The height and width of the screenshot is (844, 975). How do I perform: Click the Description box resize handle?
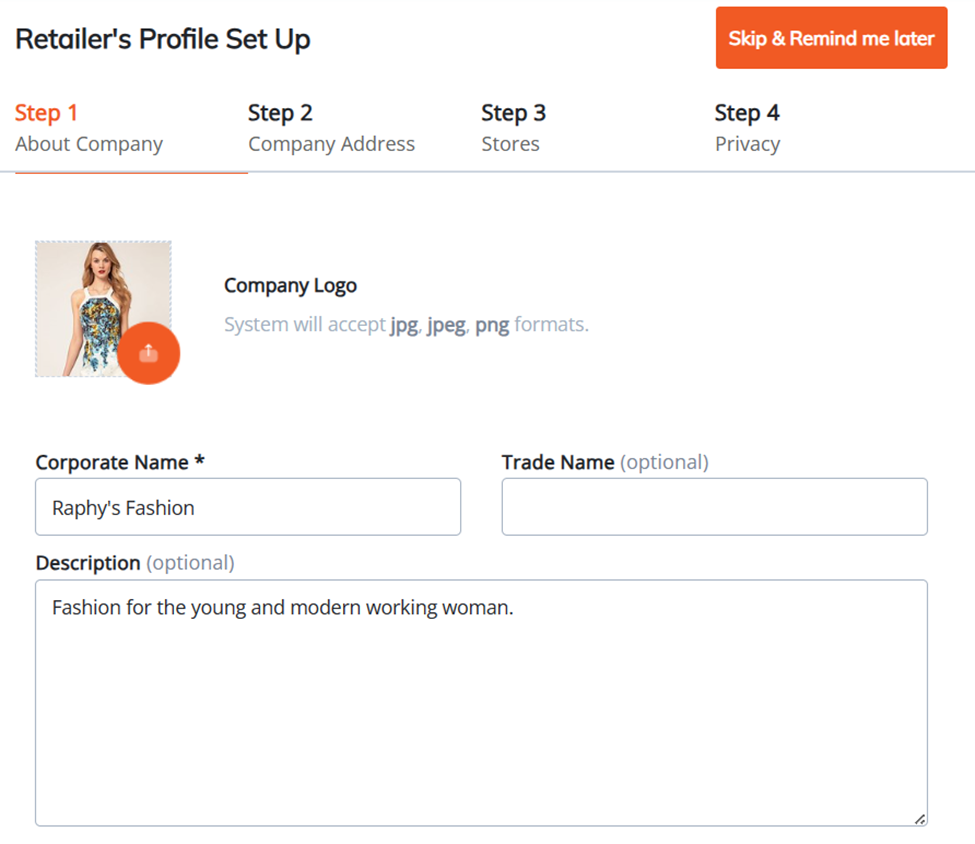point(920,819)
